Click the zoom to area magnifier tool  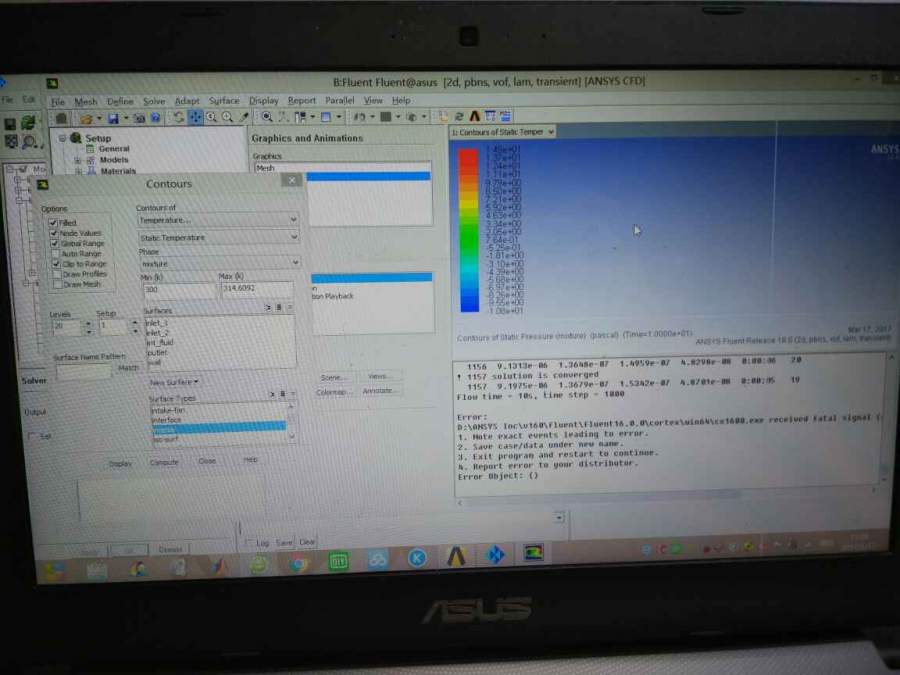[x=228, y=117]
